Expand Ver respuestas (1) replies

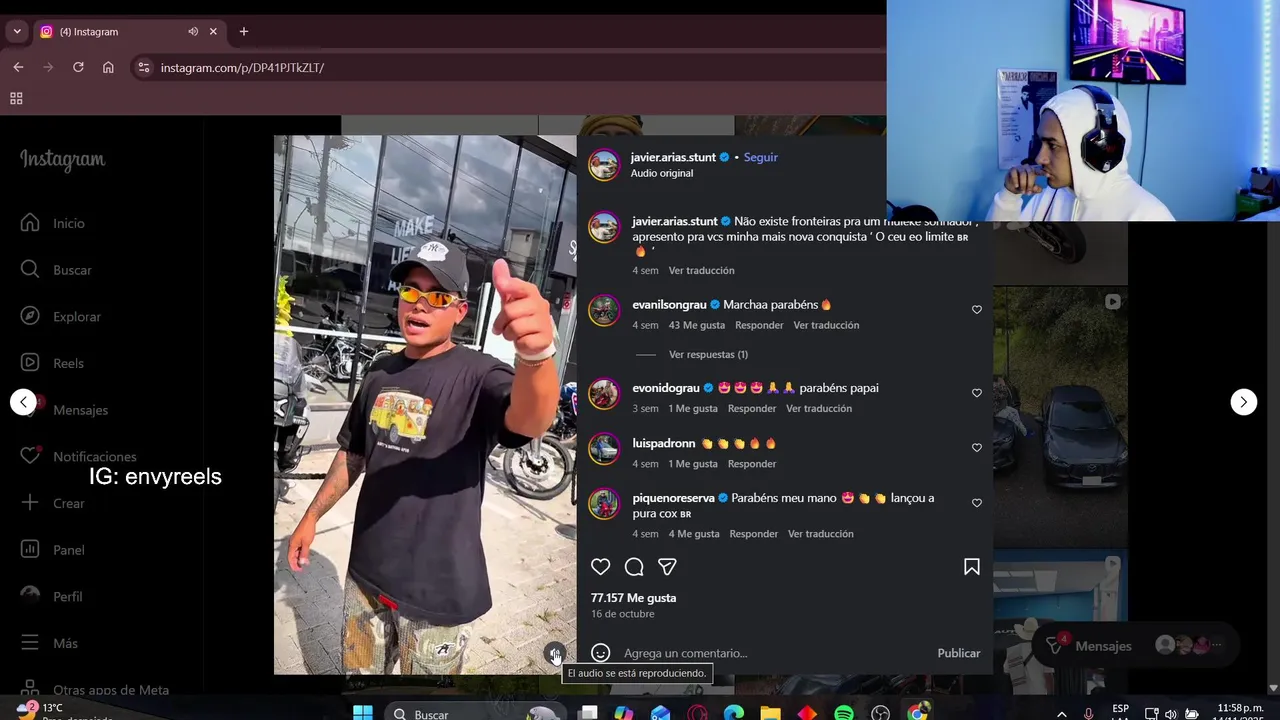click(x=708, y=354)
